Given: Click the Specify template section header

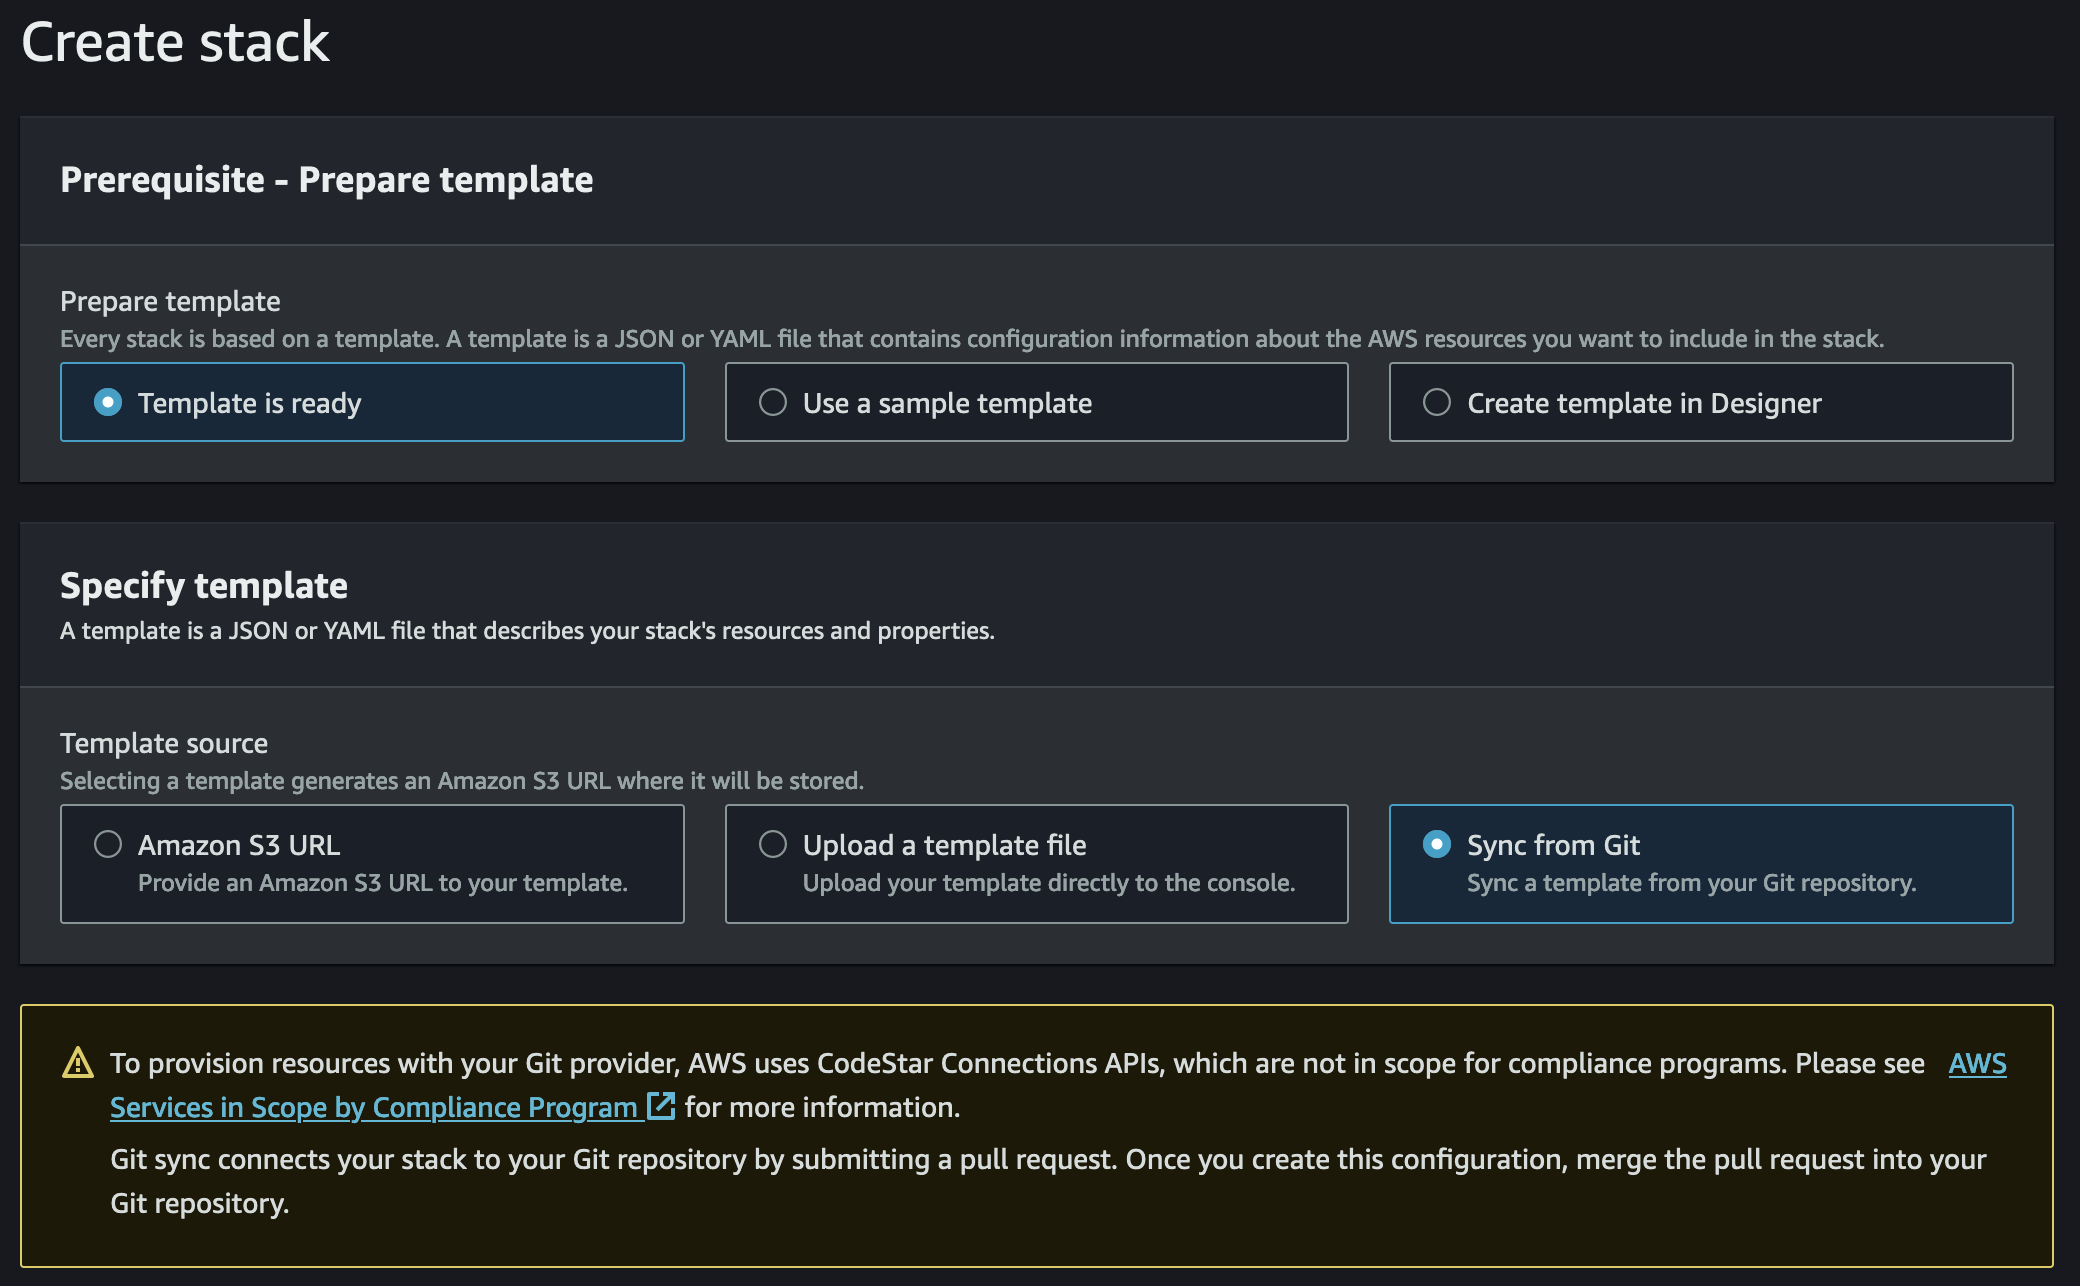Looking at the screenshot, I should point(205,585).
